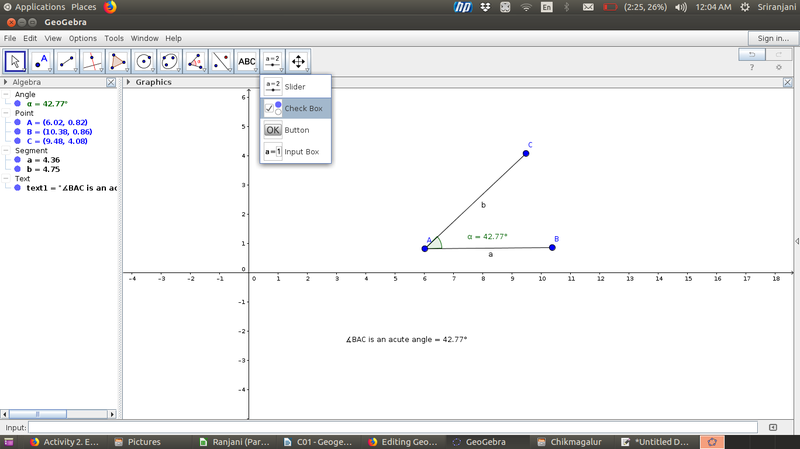Open the Window menu

(x=144, y=38)
